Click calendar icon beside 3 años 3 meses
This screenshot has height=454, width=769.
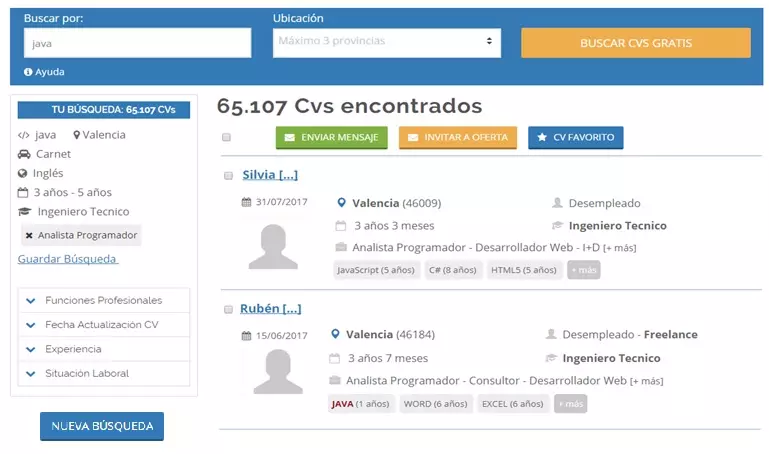(x=340, y=226)
